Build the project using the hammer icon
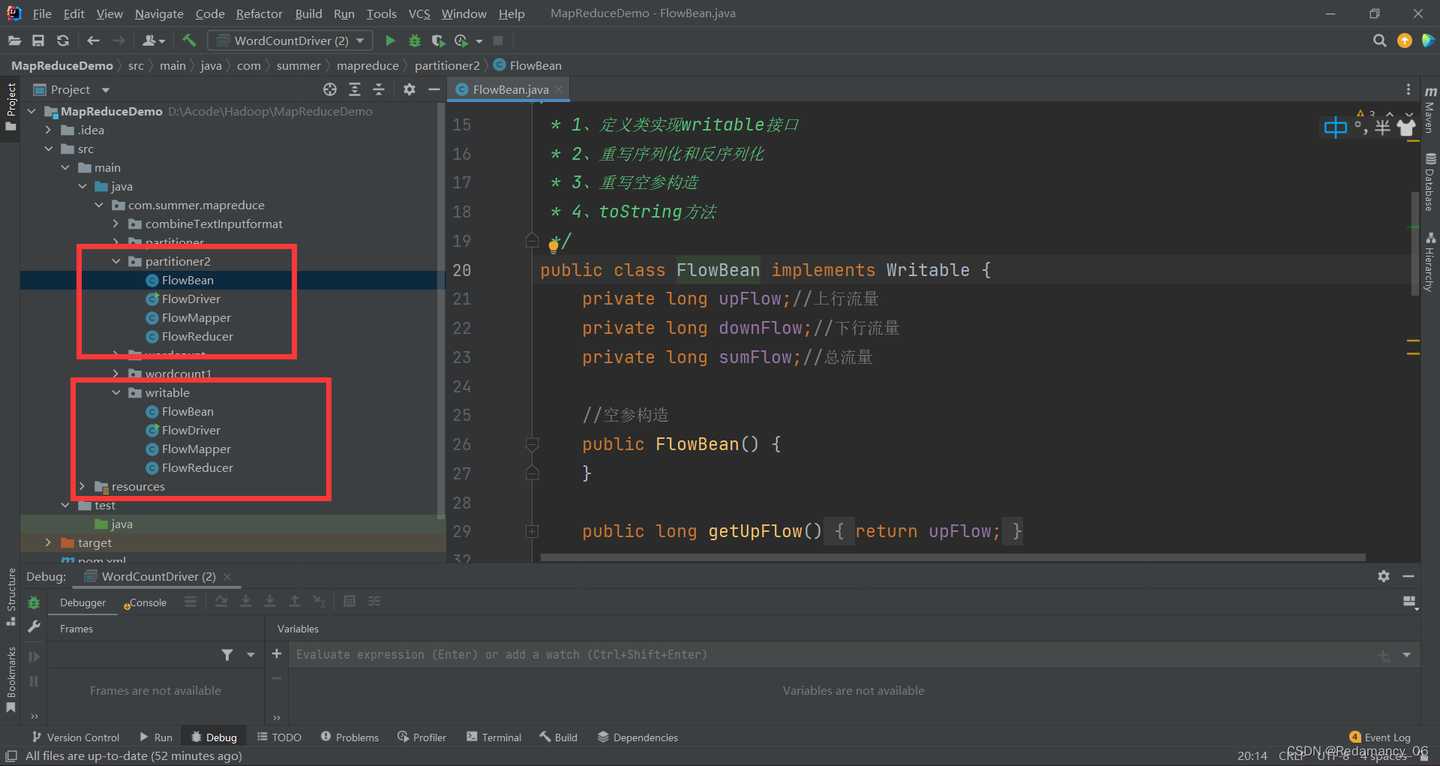 pyautogui.click(x=189, y=41)
